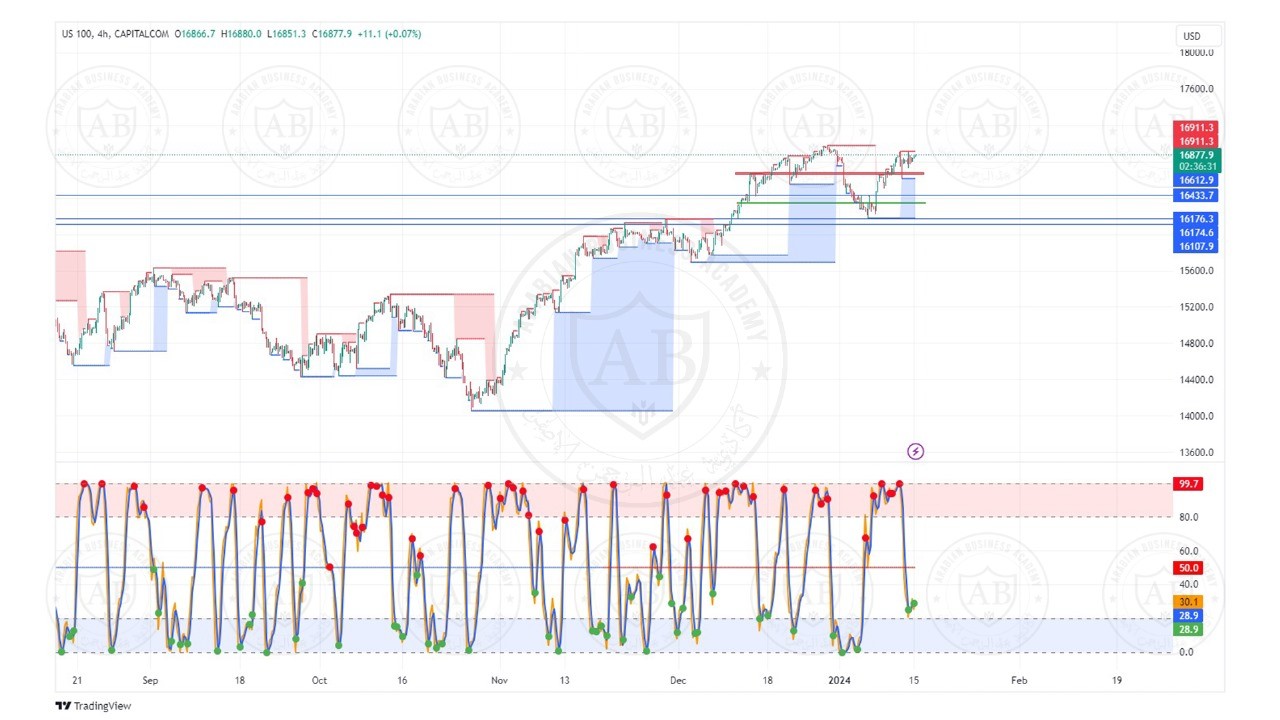Click the orange 30.1 indicator value
This screenshot has height=720, width=1280.
[1188, 602]
